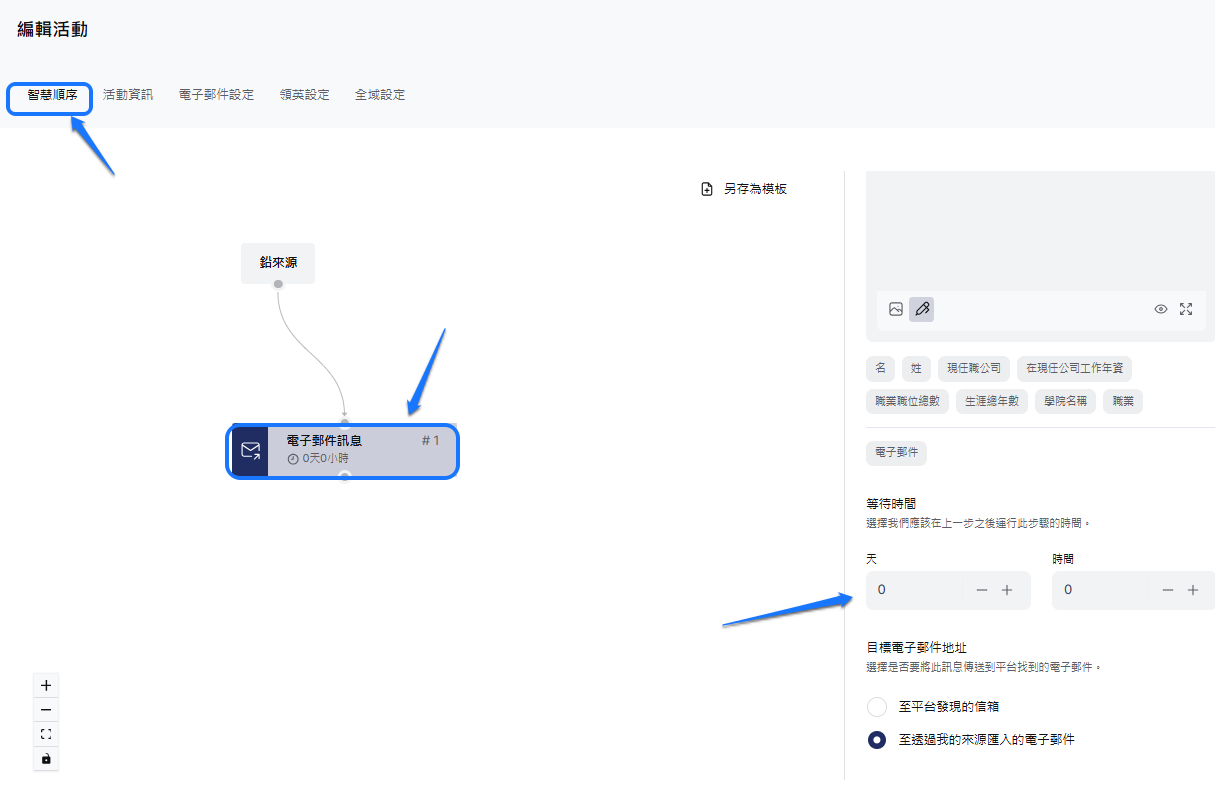Click the envelope icon on email node
Image resolution: width=1215 pixels, height=793 pixels.
(x=250, y=450)
